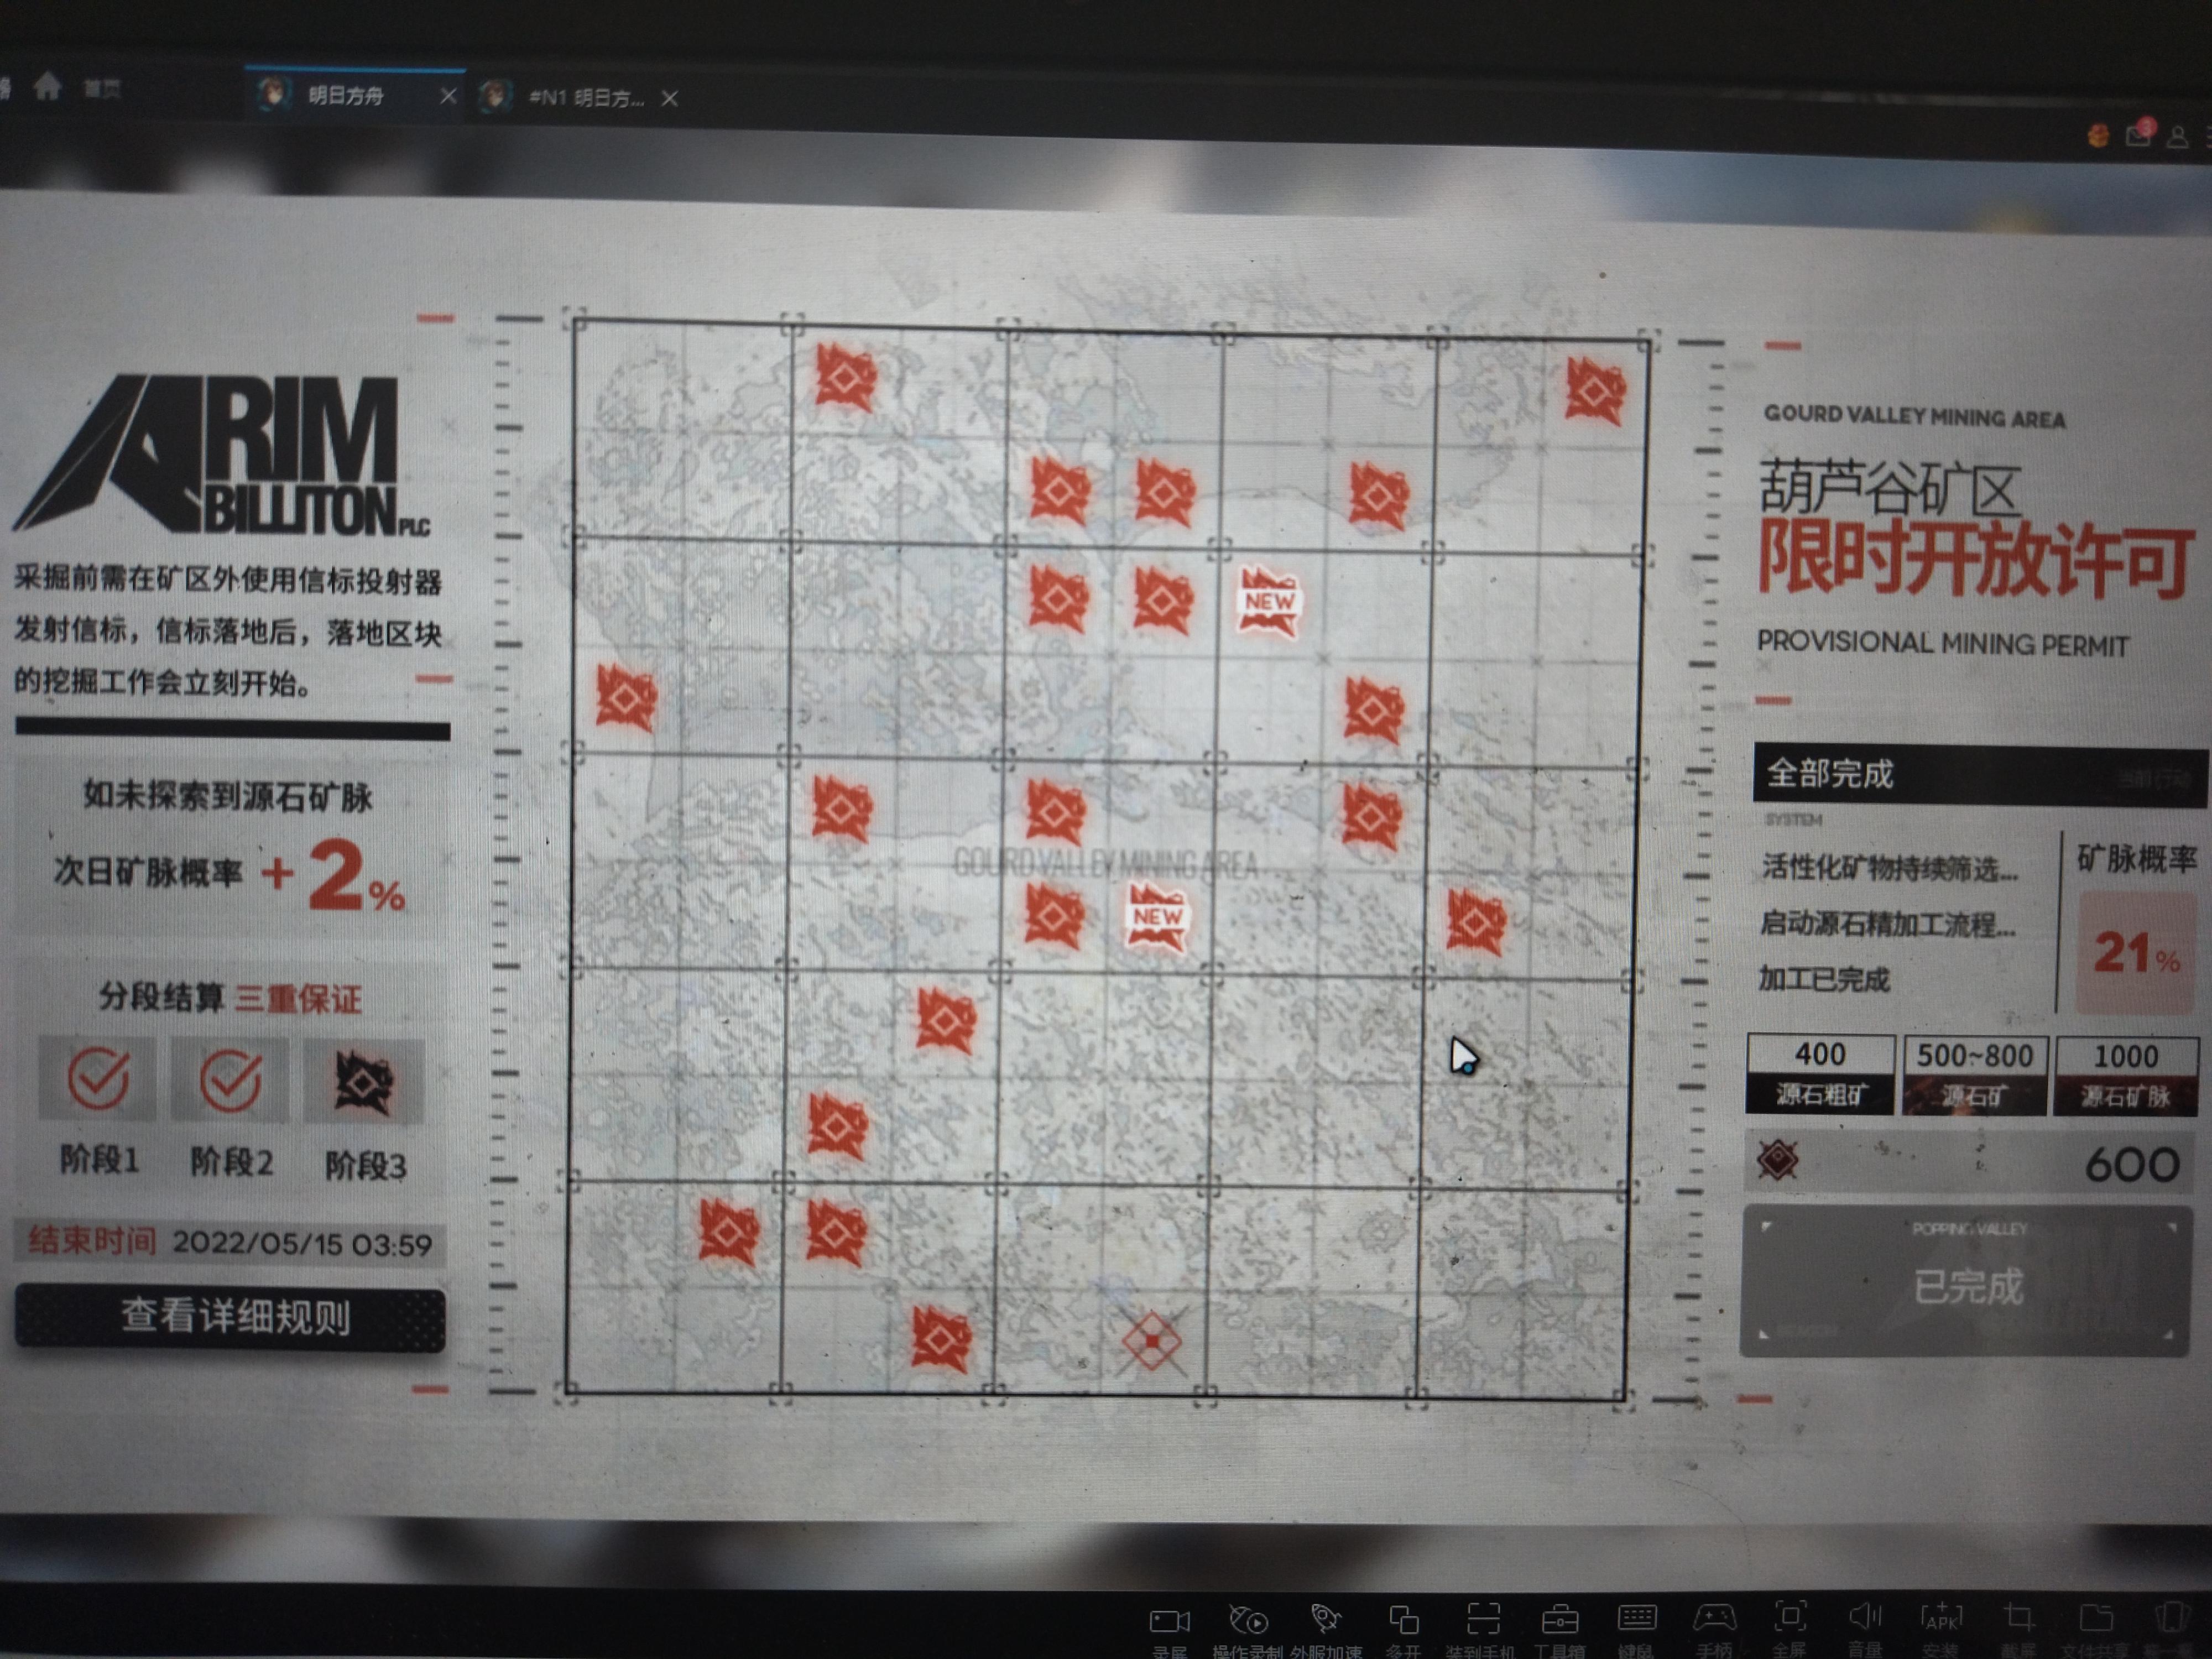
Task: Click the APK 安装 install icon
Action: pyautogui.click(x=1941, y=1617)
